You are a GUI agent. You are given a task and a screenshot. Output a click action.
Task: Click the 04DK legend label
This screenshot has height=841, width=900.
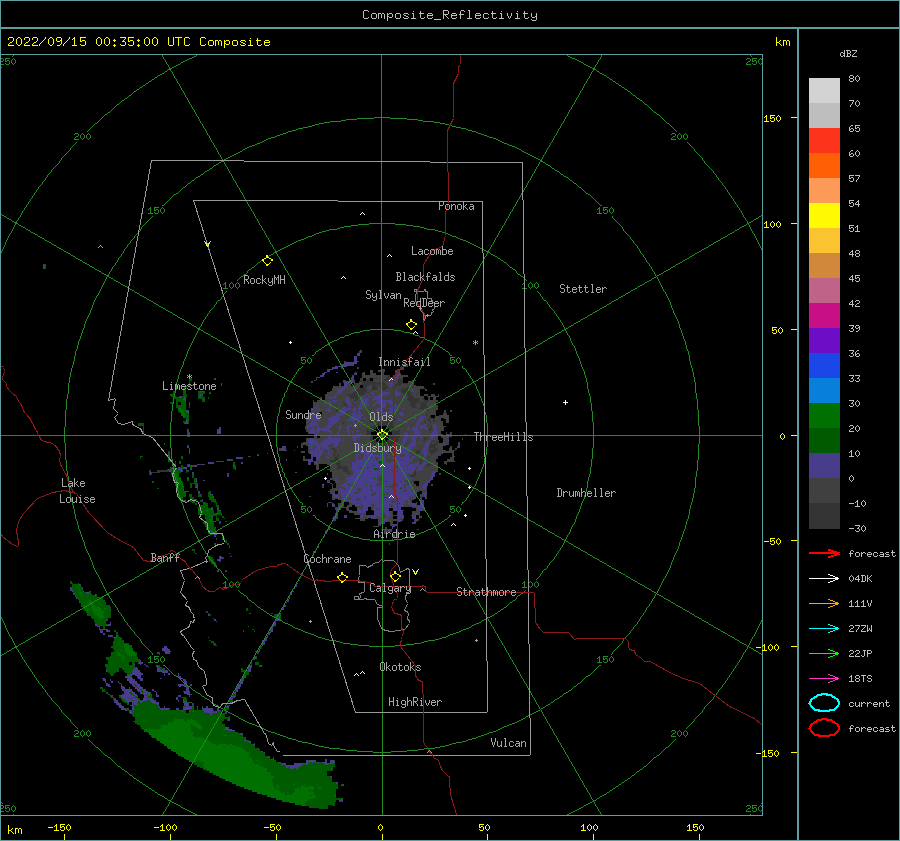pos(860,579)
